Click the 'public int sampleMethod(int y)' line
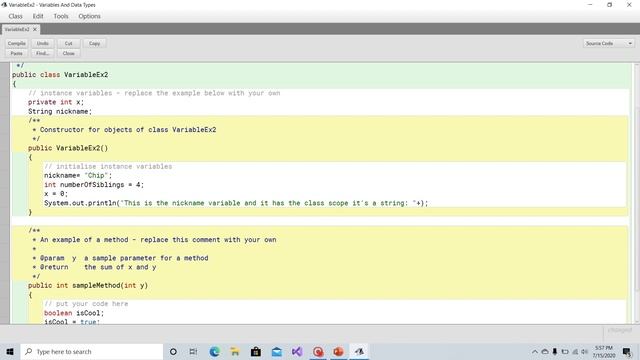This screenshot has height=360, width=640. pyautogui.click(x=88, y=286)
